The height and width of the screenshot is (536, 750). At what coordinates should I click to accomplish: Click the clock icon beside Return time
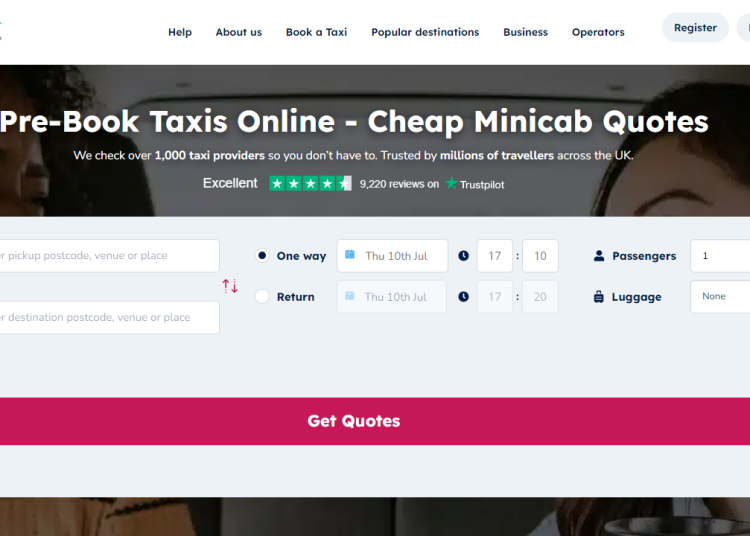click(x=463, y=297)
